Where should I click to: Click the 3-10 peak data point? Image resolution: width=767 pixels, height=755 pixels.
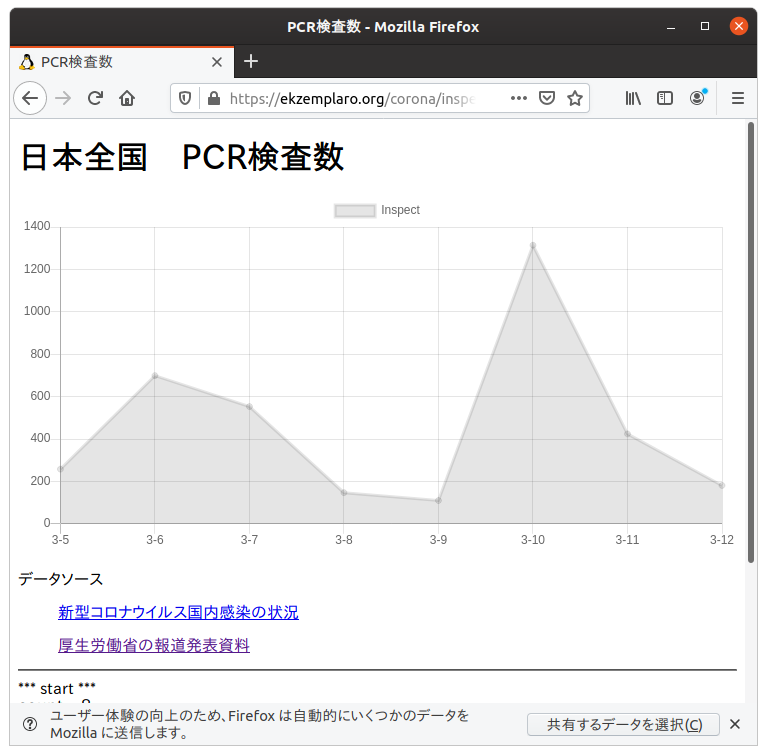[533, 246]
